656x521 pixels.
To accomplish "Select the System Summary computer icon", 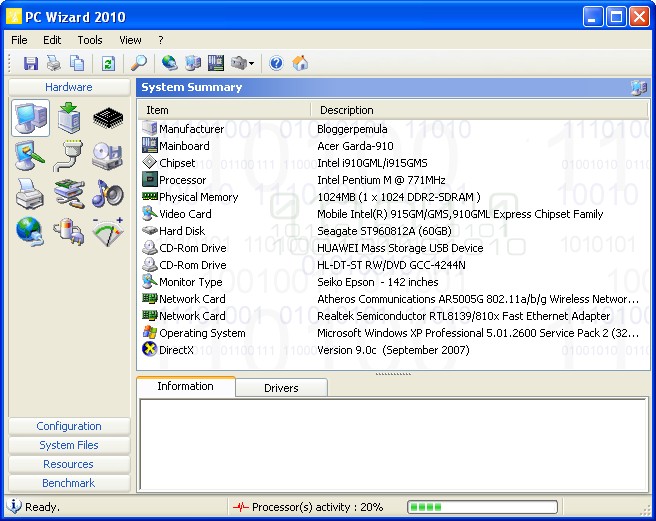I will 31,118.
